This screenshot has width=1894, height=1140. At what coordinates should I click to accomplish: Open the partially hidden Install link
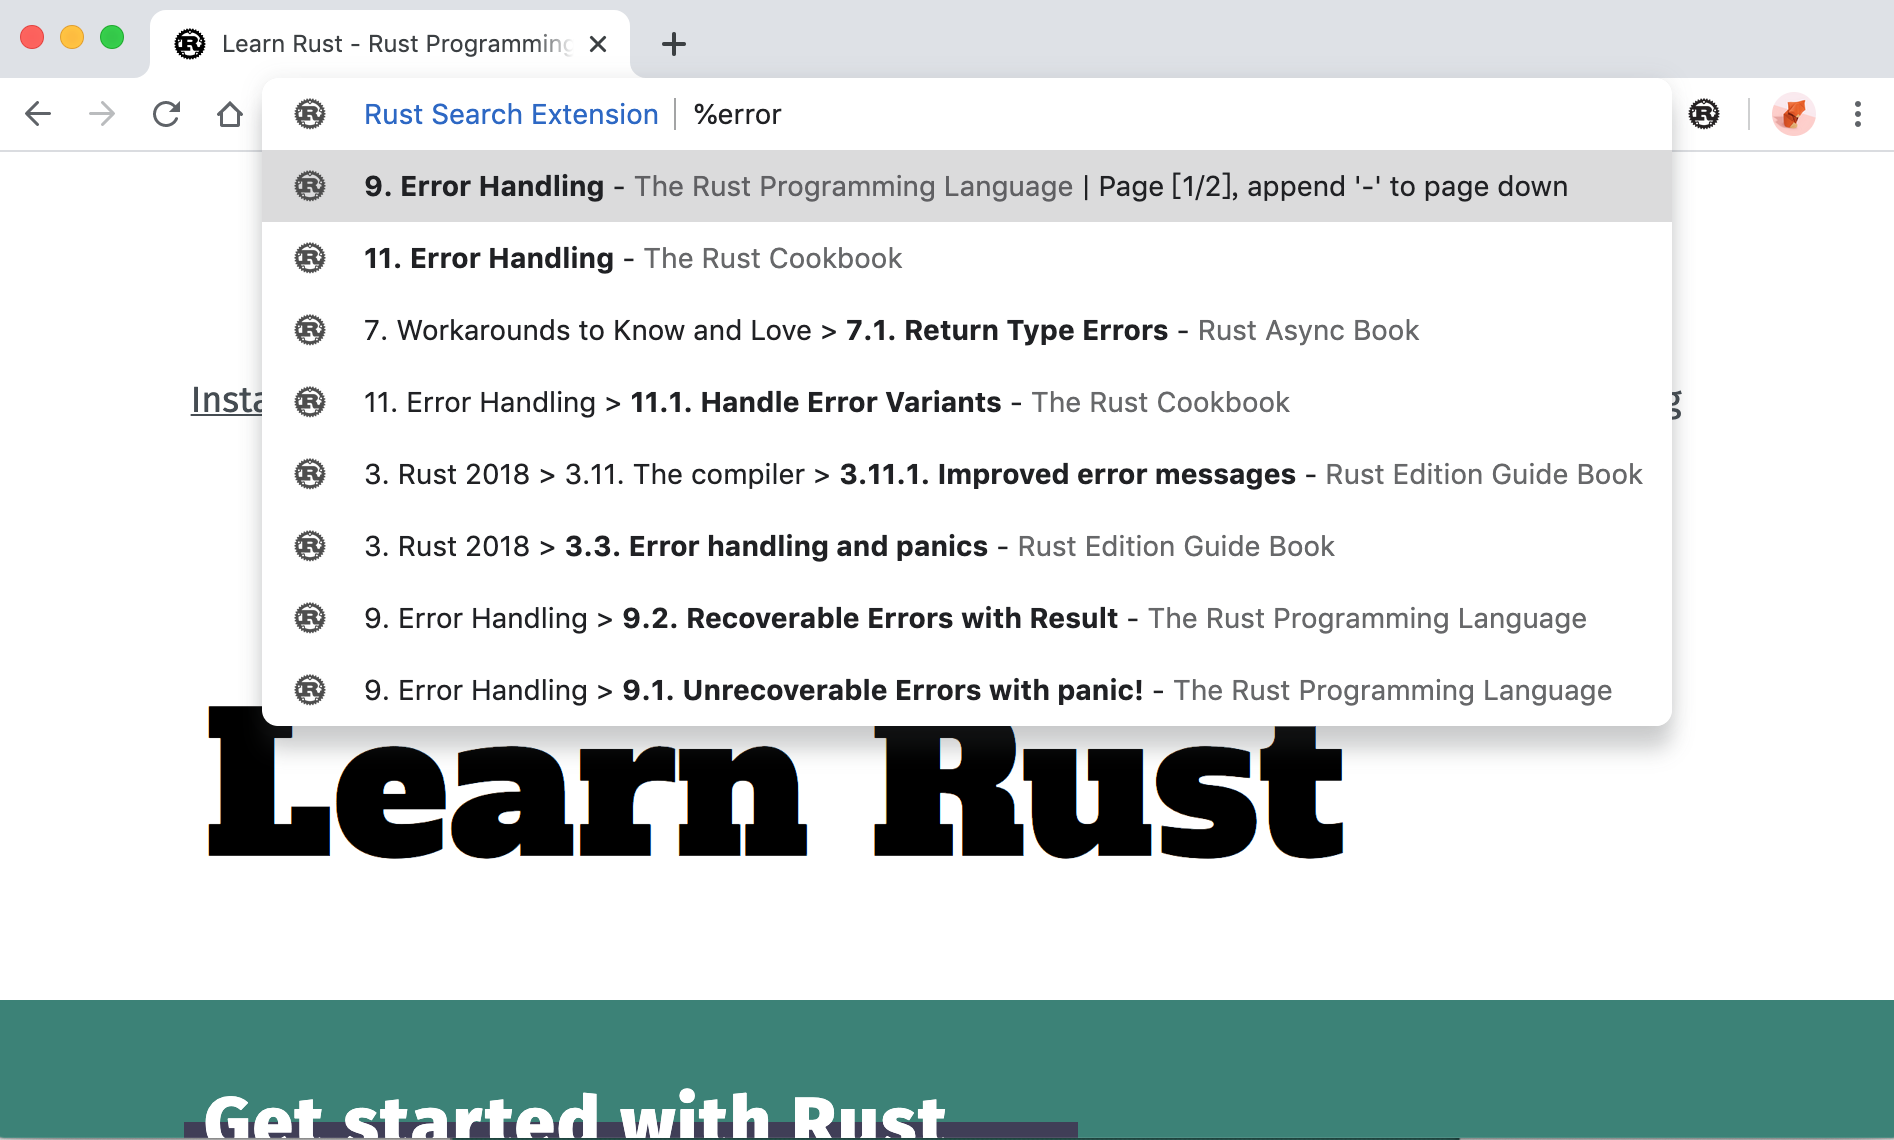click(227, 400)
